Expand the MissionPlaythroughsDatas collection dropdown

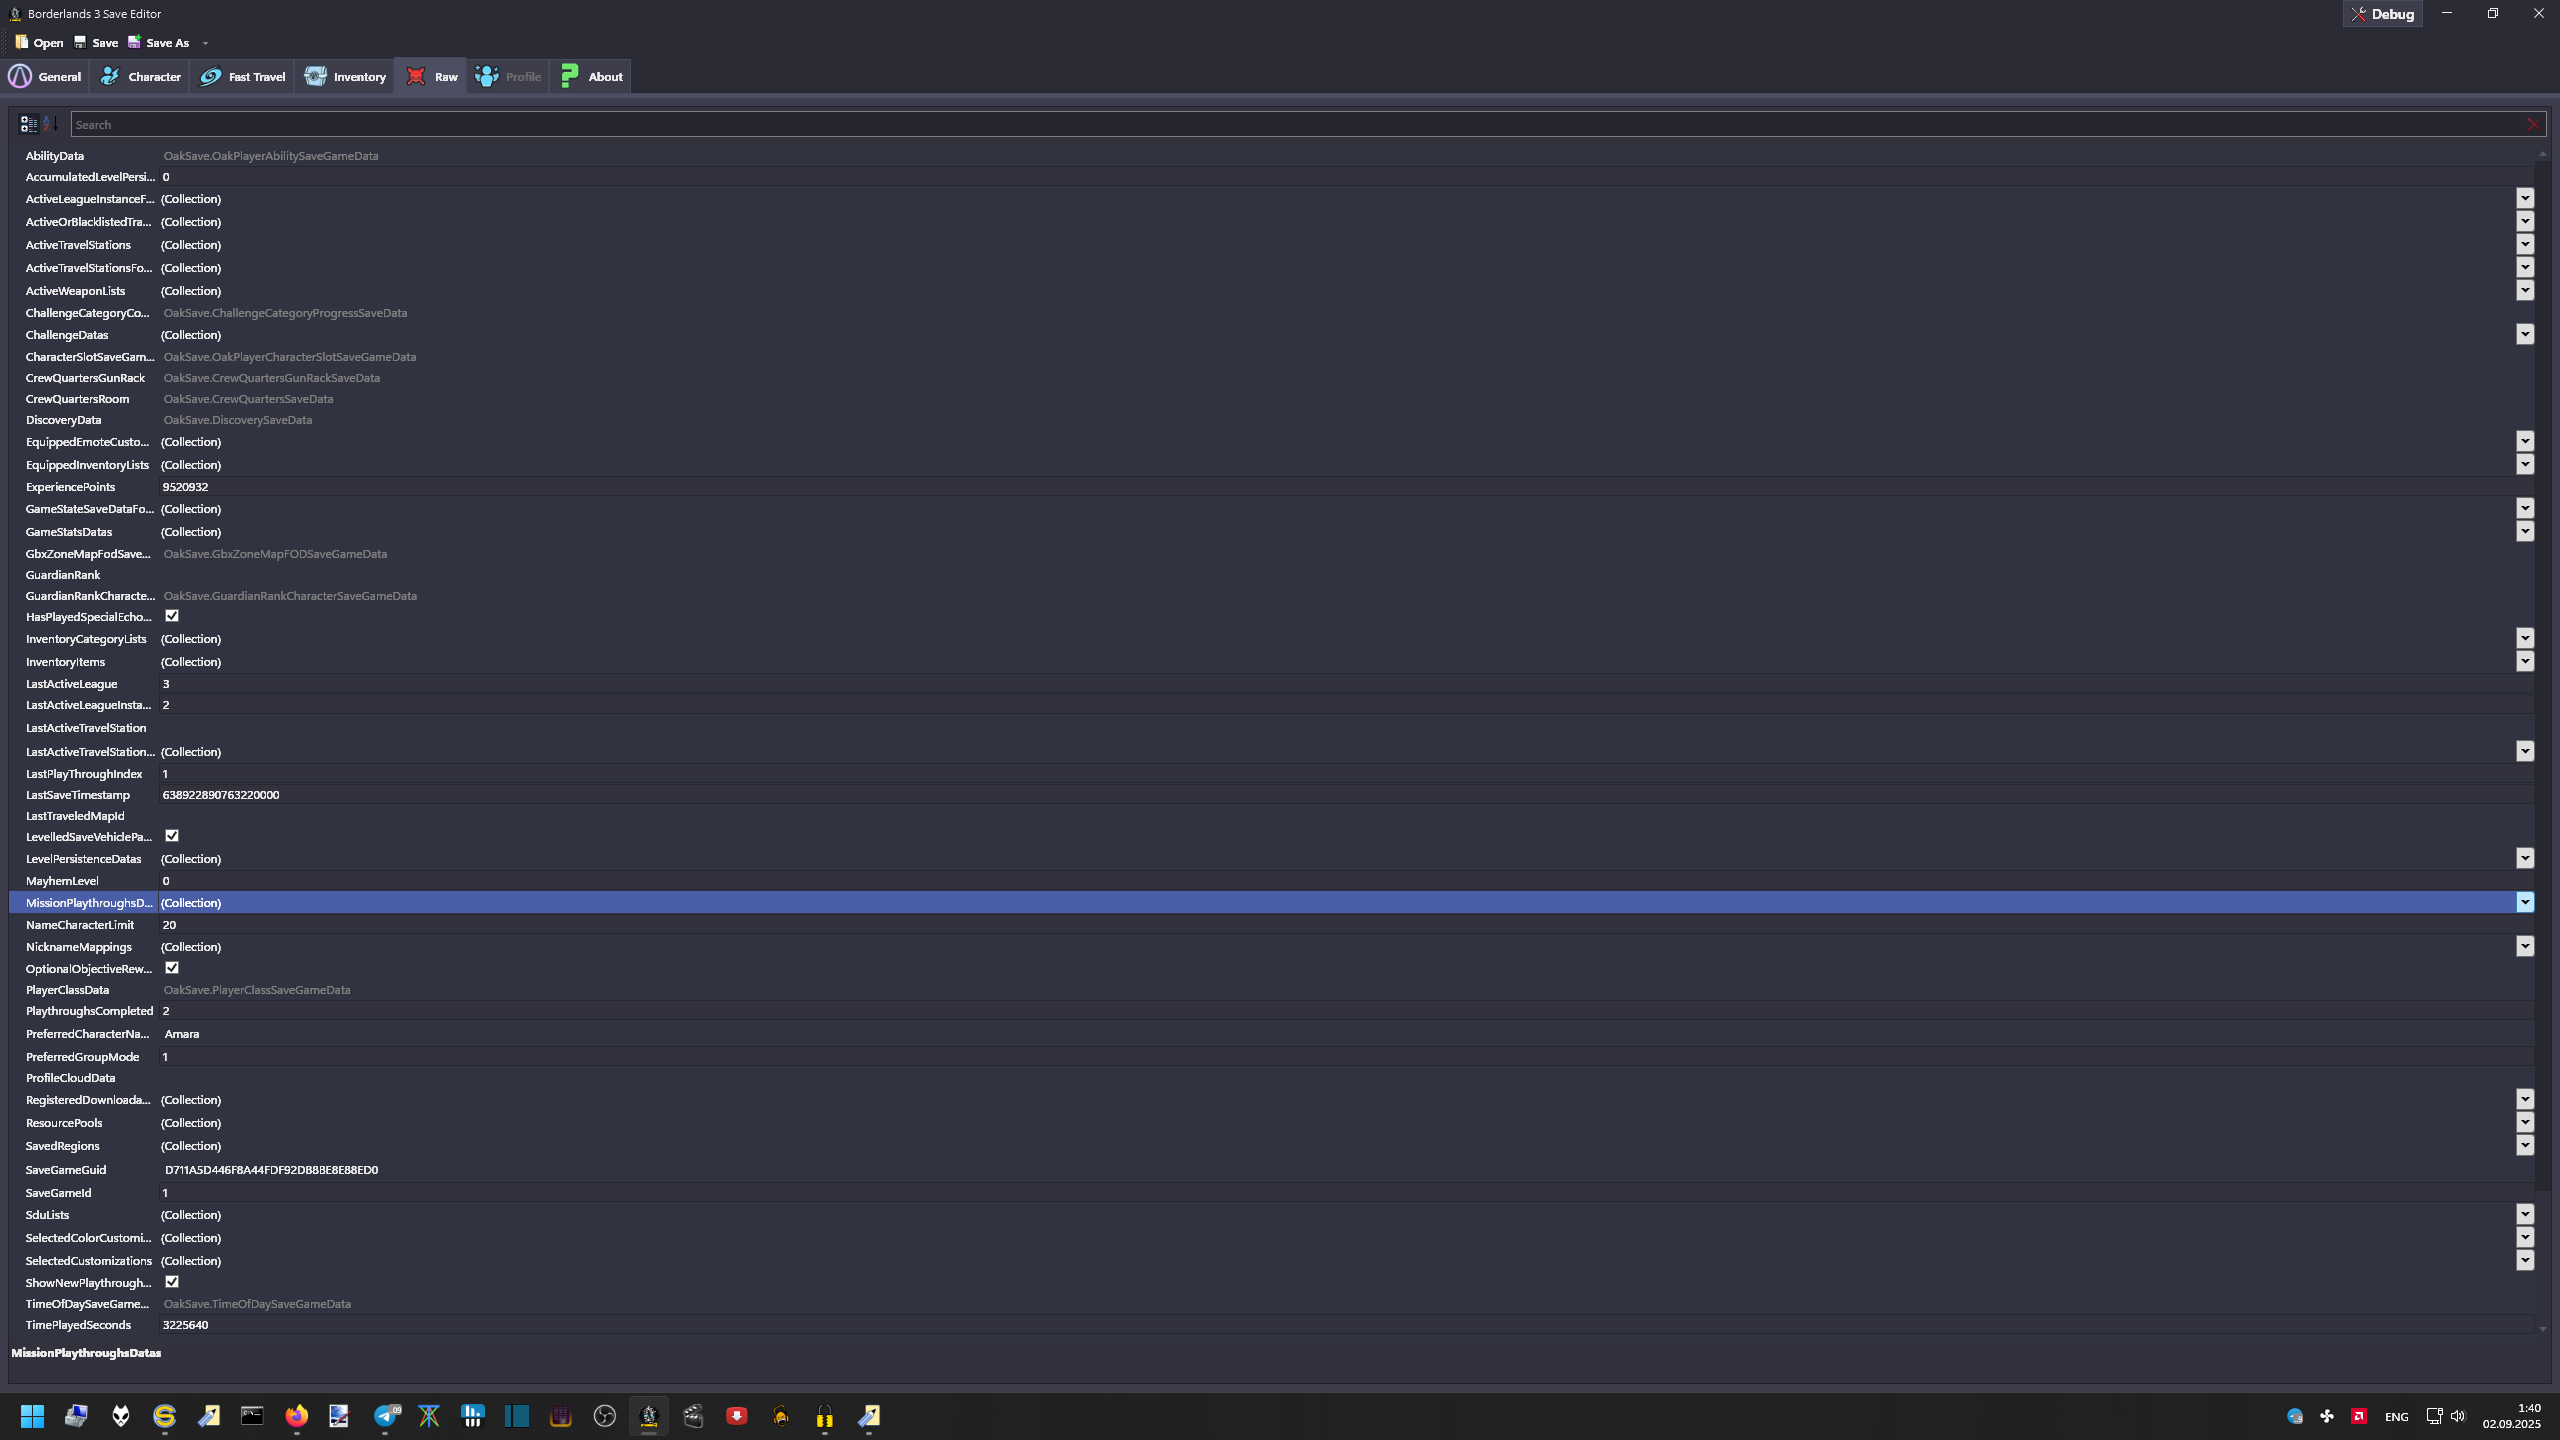(x=2524, y=902)
